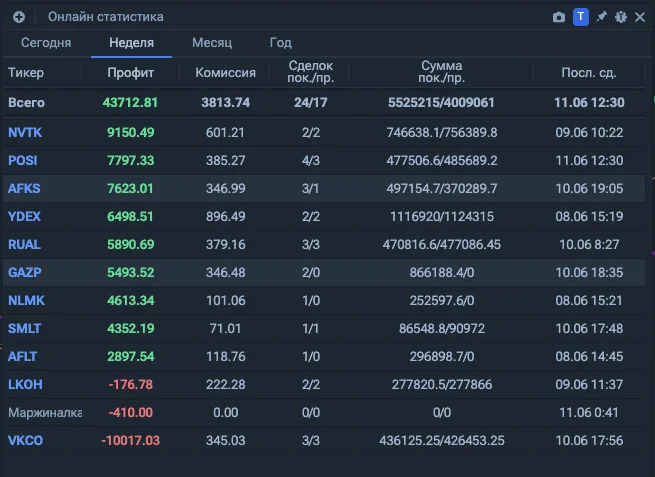The height and width of the screenshot is (477, 655).
Task: Click VKCO sum 436125.25/426453.25
Action: click(442, 441)
